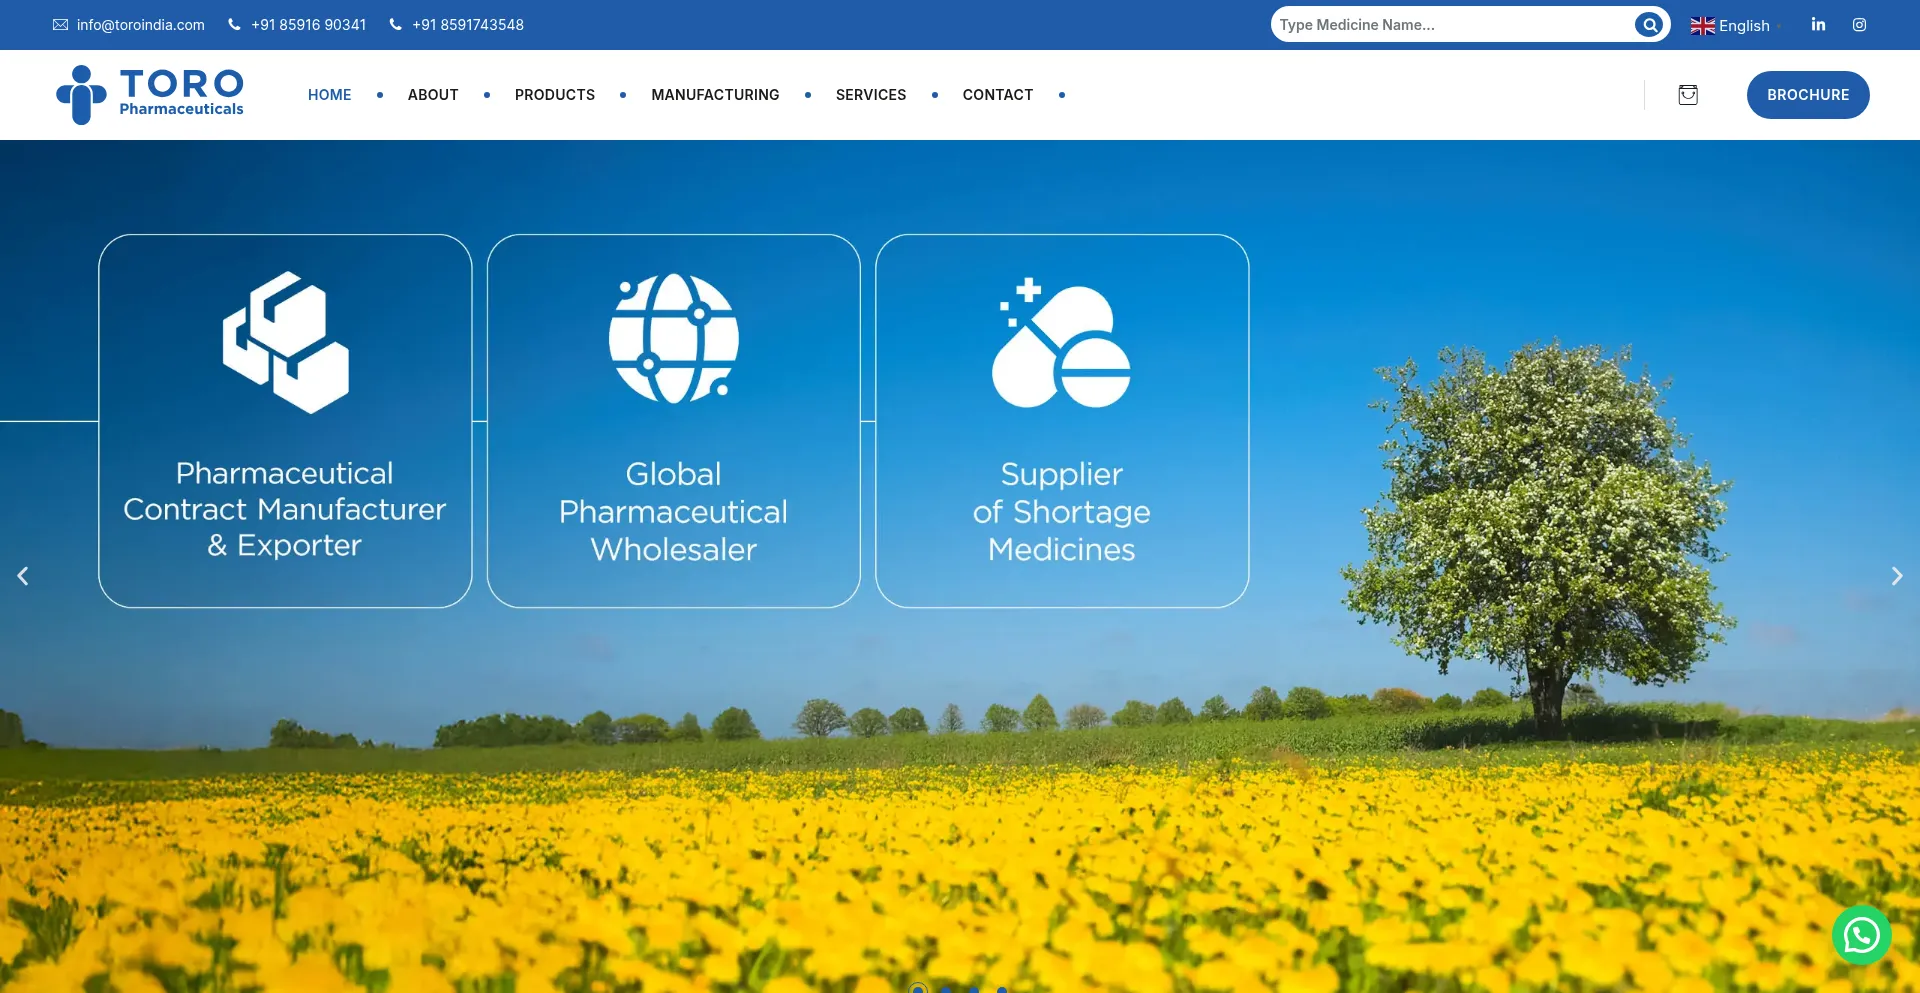Navigate to the Contact page
Viewport: 1920px width, 993px height.
(x=997, y=95)
